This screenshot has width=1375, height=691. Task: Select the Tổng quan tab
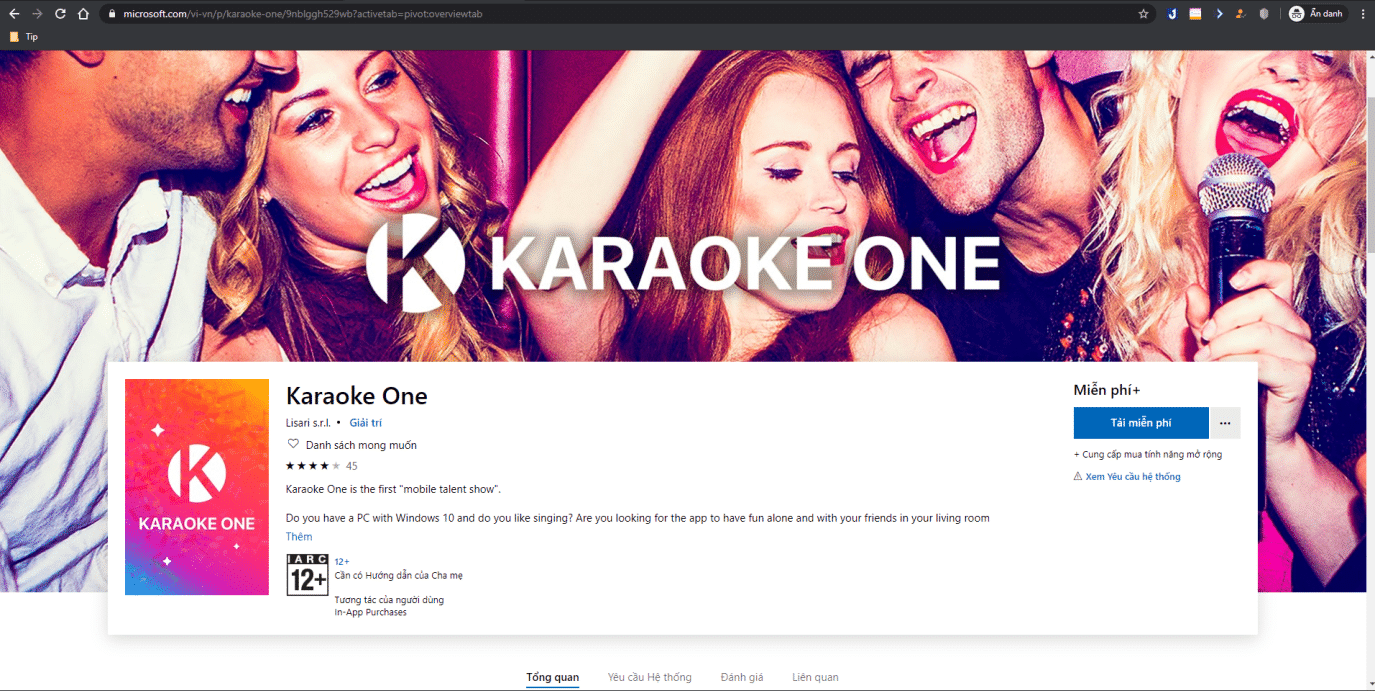[553, 678]
